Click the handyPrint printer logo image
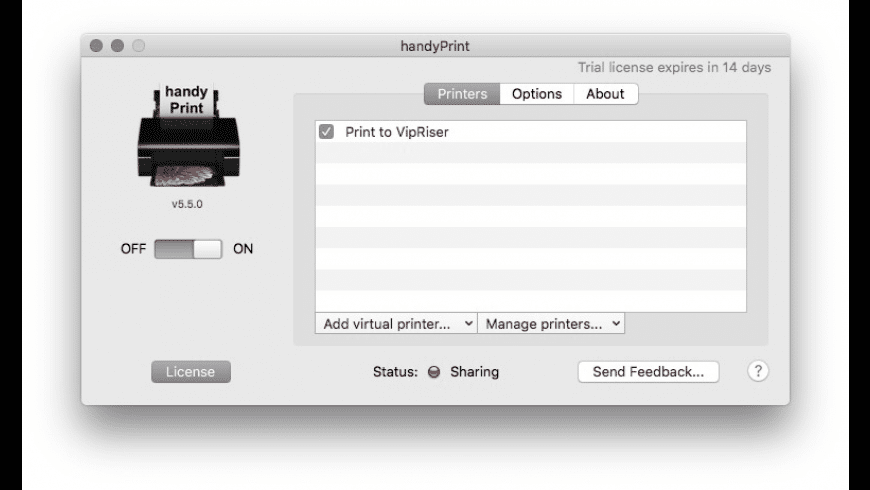 tap(189, 135)
